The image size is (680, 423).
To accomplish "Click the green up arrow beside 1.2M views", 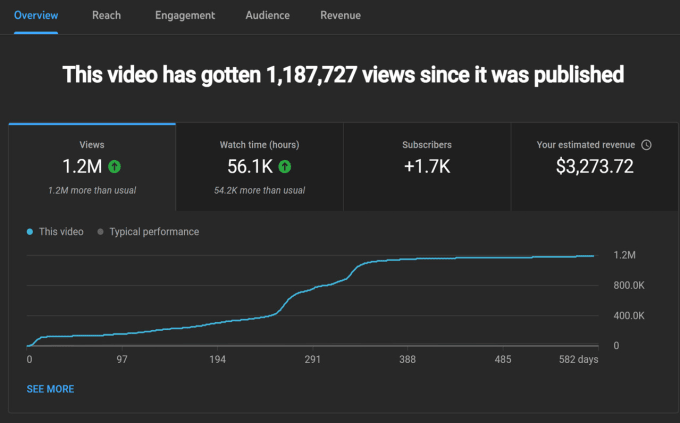I will coord(114,167).
